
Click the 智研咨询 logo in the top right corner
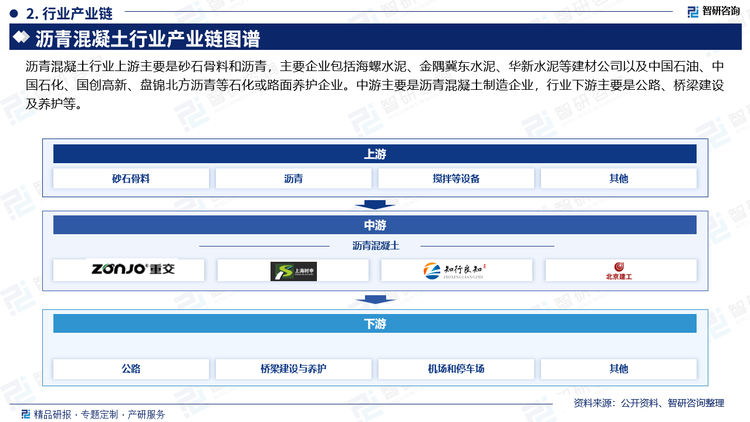click(x=713, y=11)
